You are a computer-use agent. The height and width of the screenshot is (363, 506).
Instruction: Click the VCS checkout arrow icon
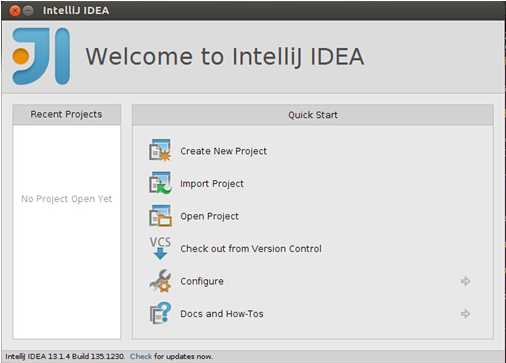click(x=160, y=248)
